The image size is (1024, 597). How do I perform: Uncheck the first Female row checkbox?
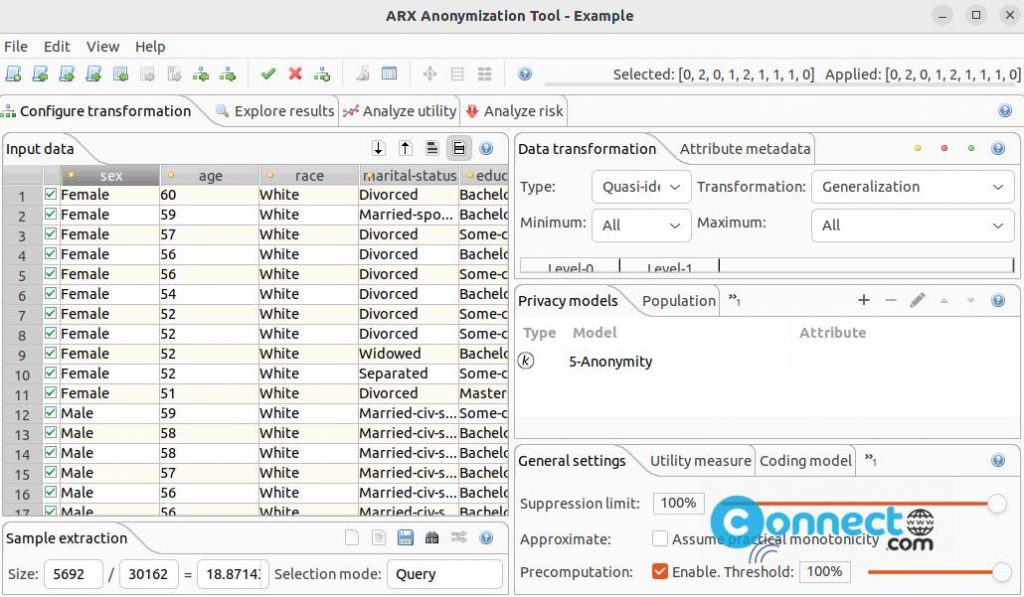click(x=48, y=194)
